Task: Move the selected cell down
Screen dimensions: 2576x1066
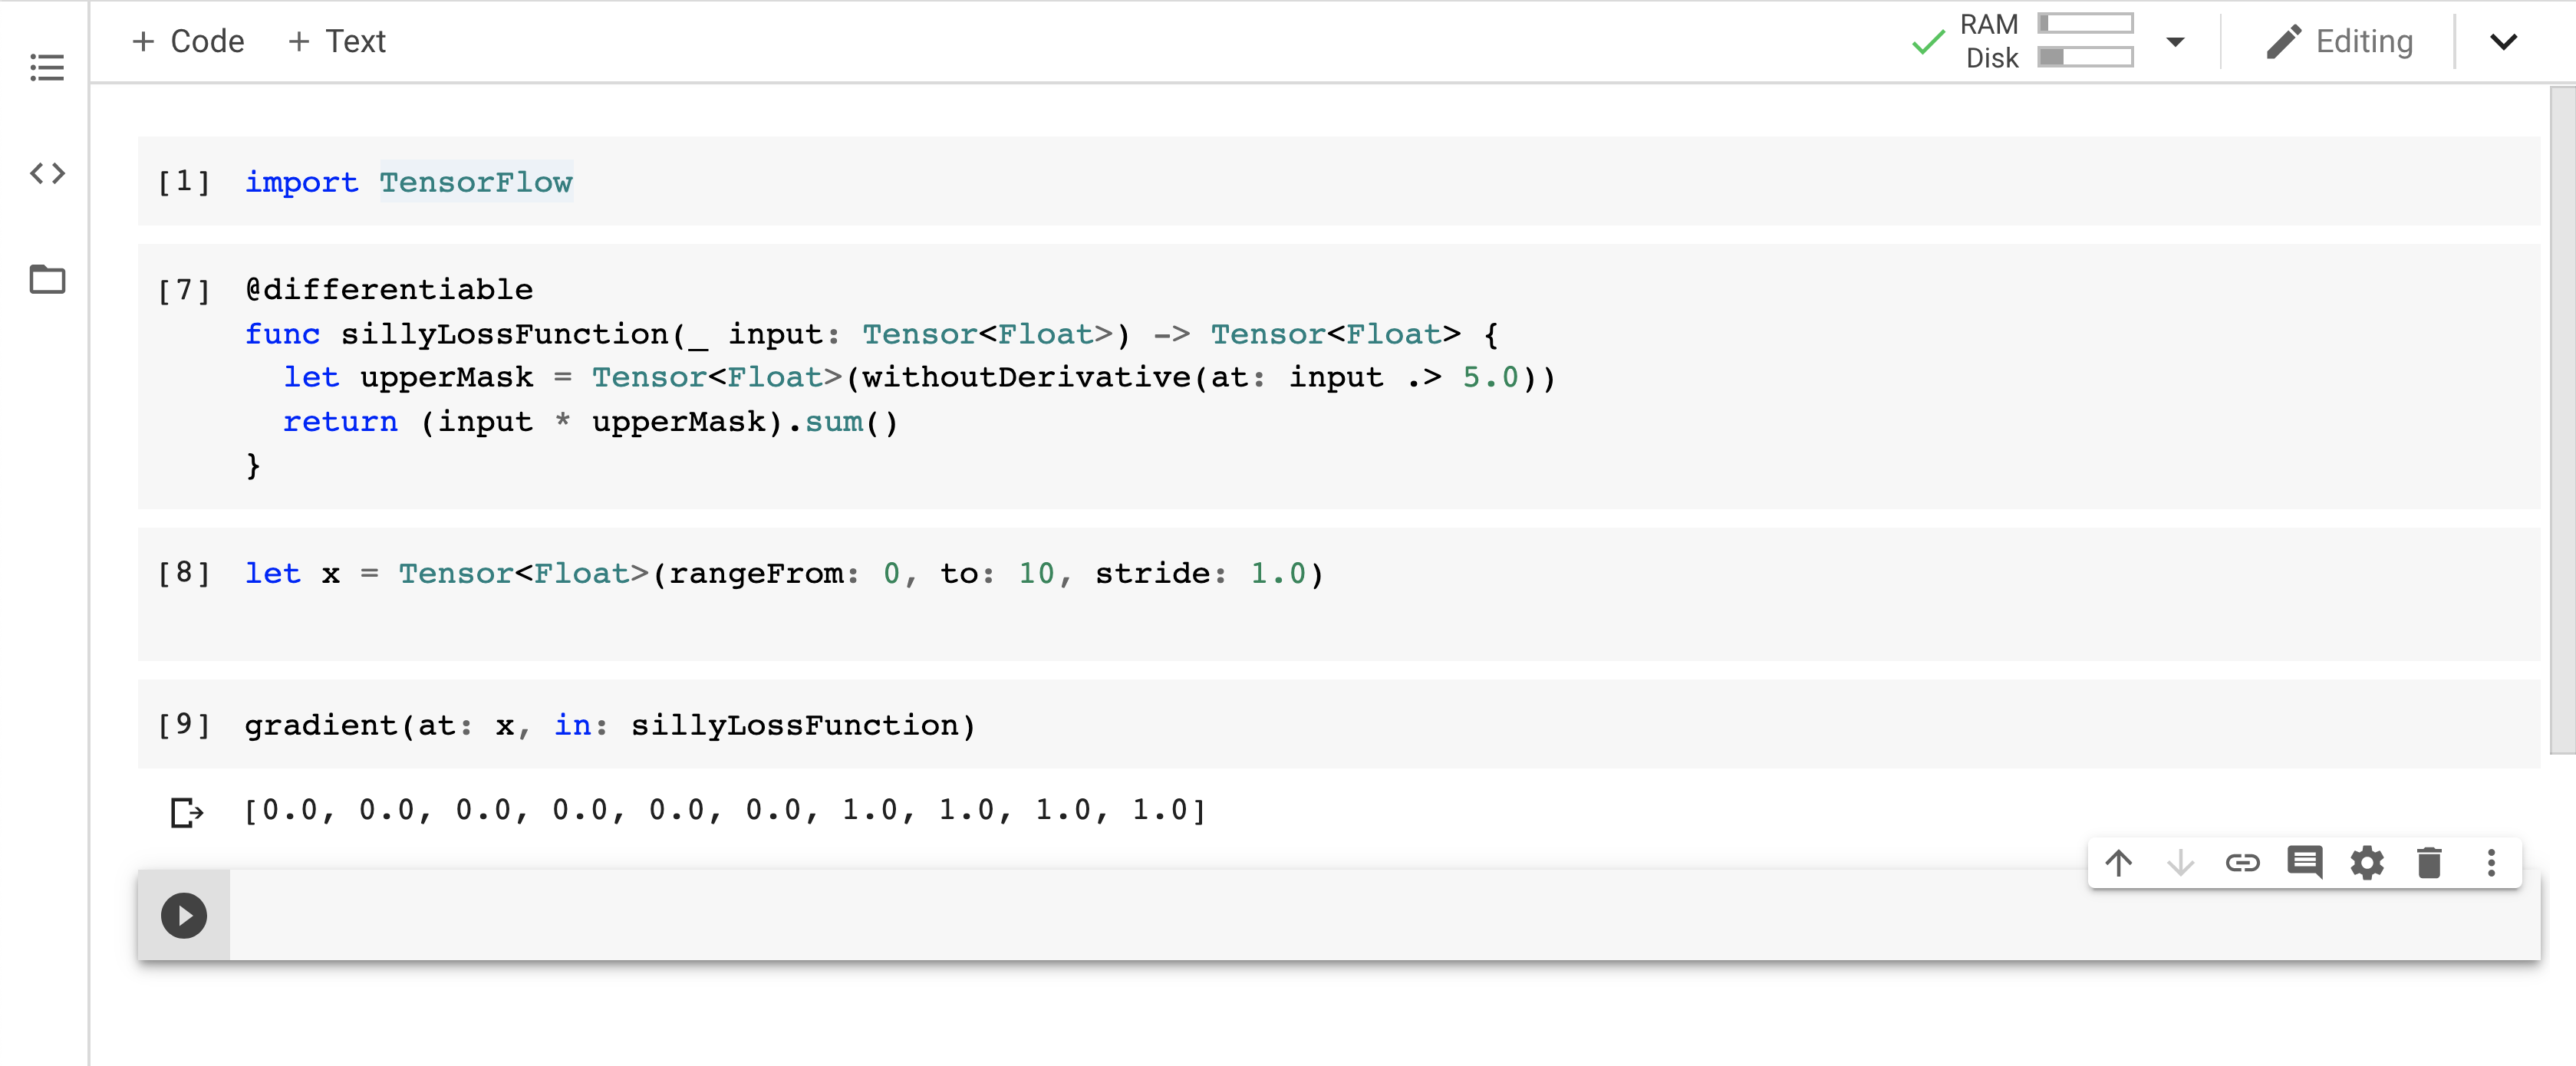Action: pos(2181,862)
